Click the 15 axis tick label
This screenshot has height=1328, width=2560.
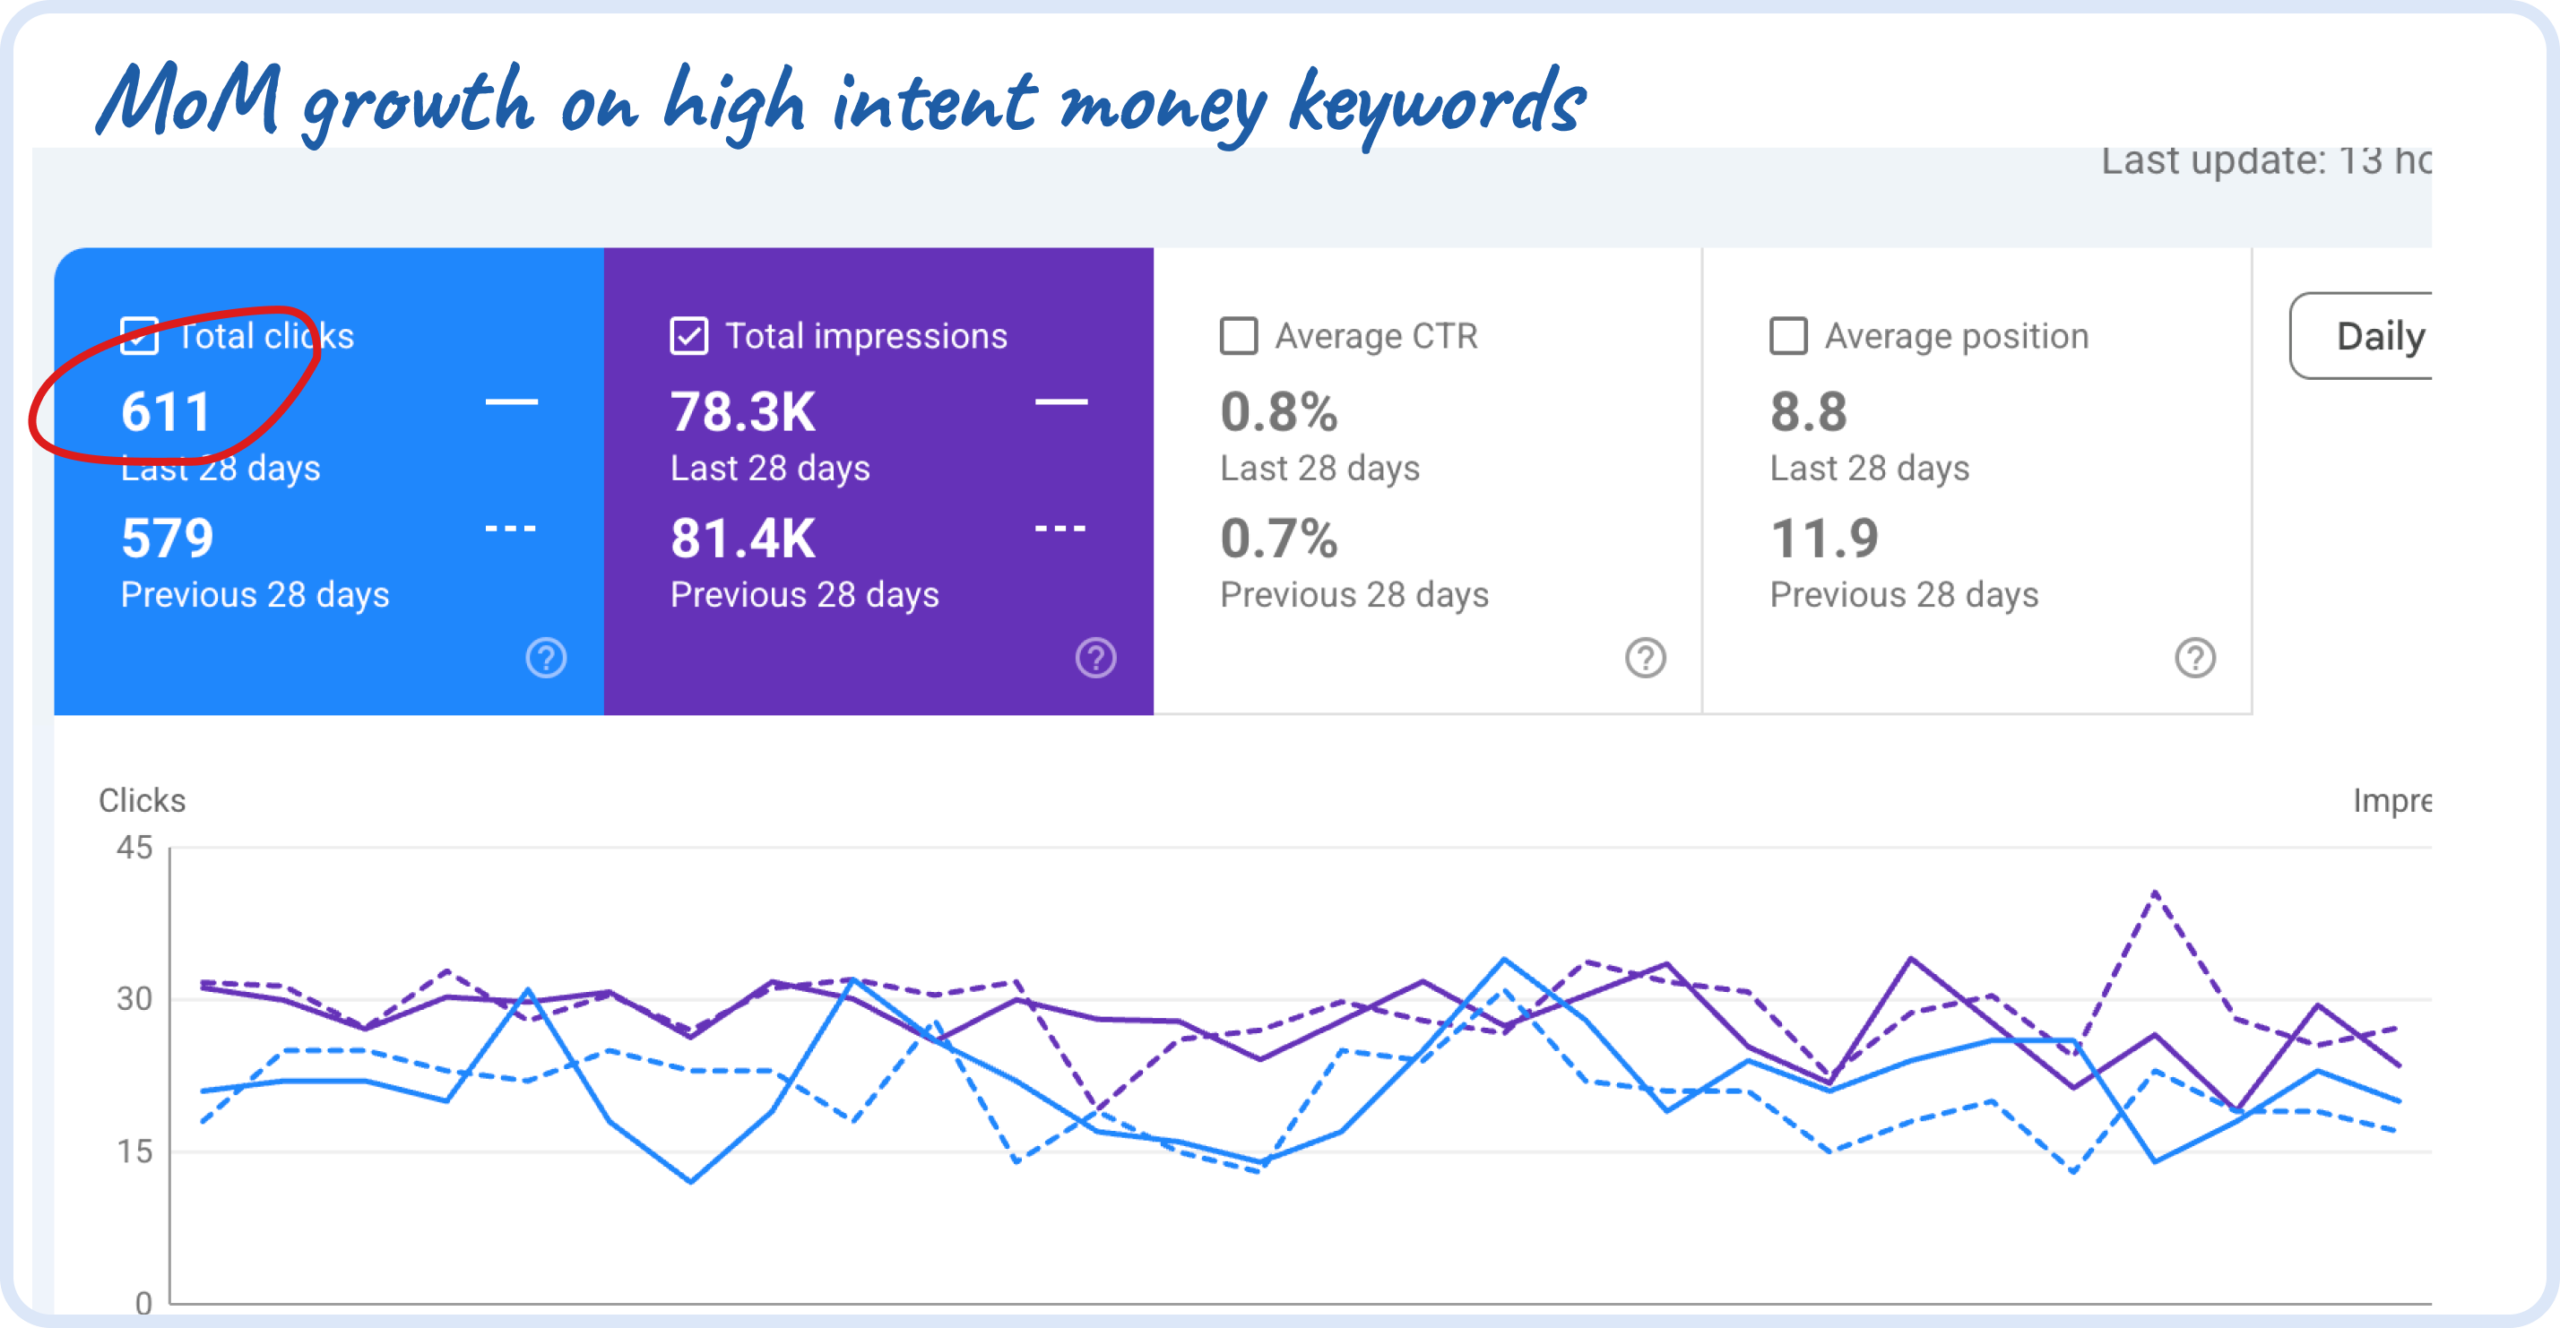tap(135, 1151)
